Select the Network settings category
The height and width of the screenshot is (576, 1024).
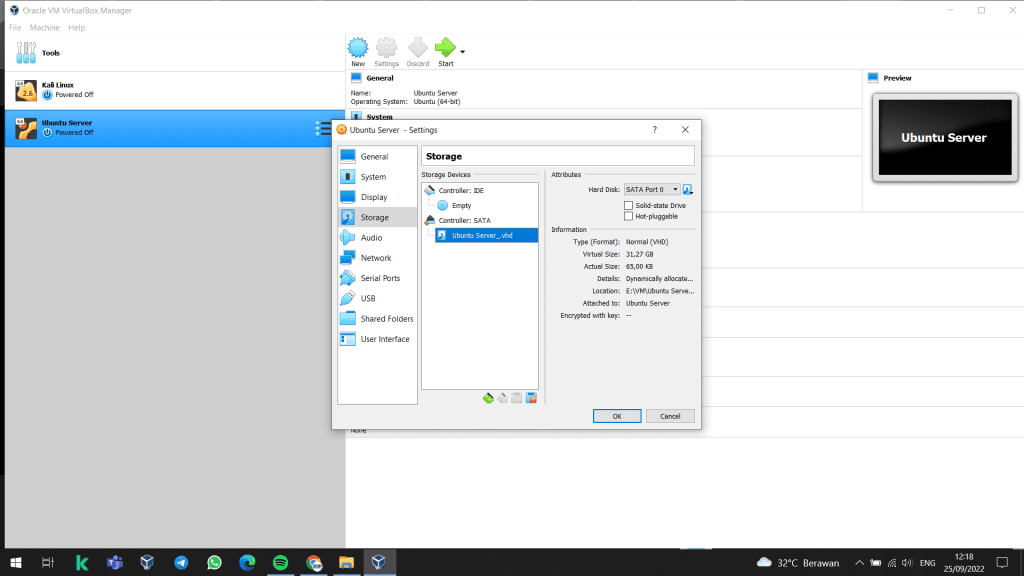(x=375, y=258)
